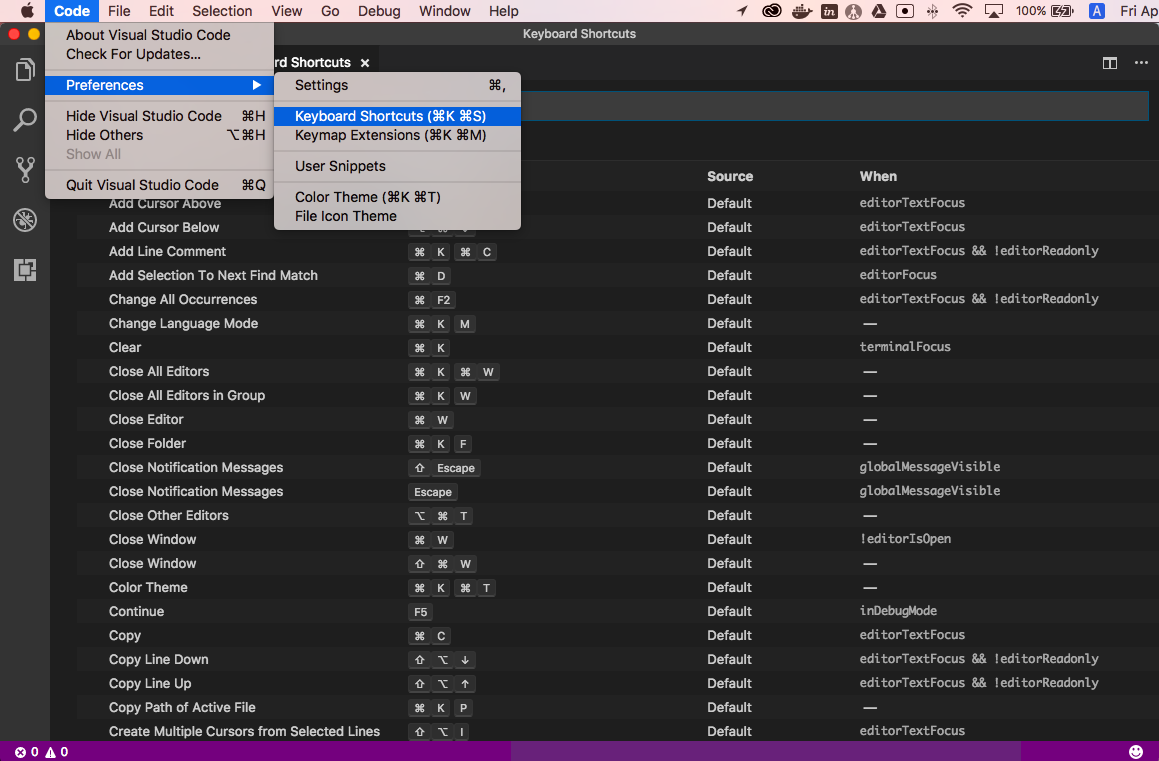Click the accessibility figure menu bar icon
The height and width of the screenshot is (761, 1159).
coord(854,10)
